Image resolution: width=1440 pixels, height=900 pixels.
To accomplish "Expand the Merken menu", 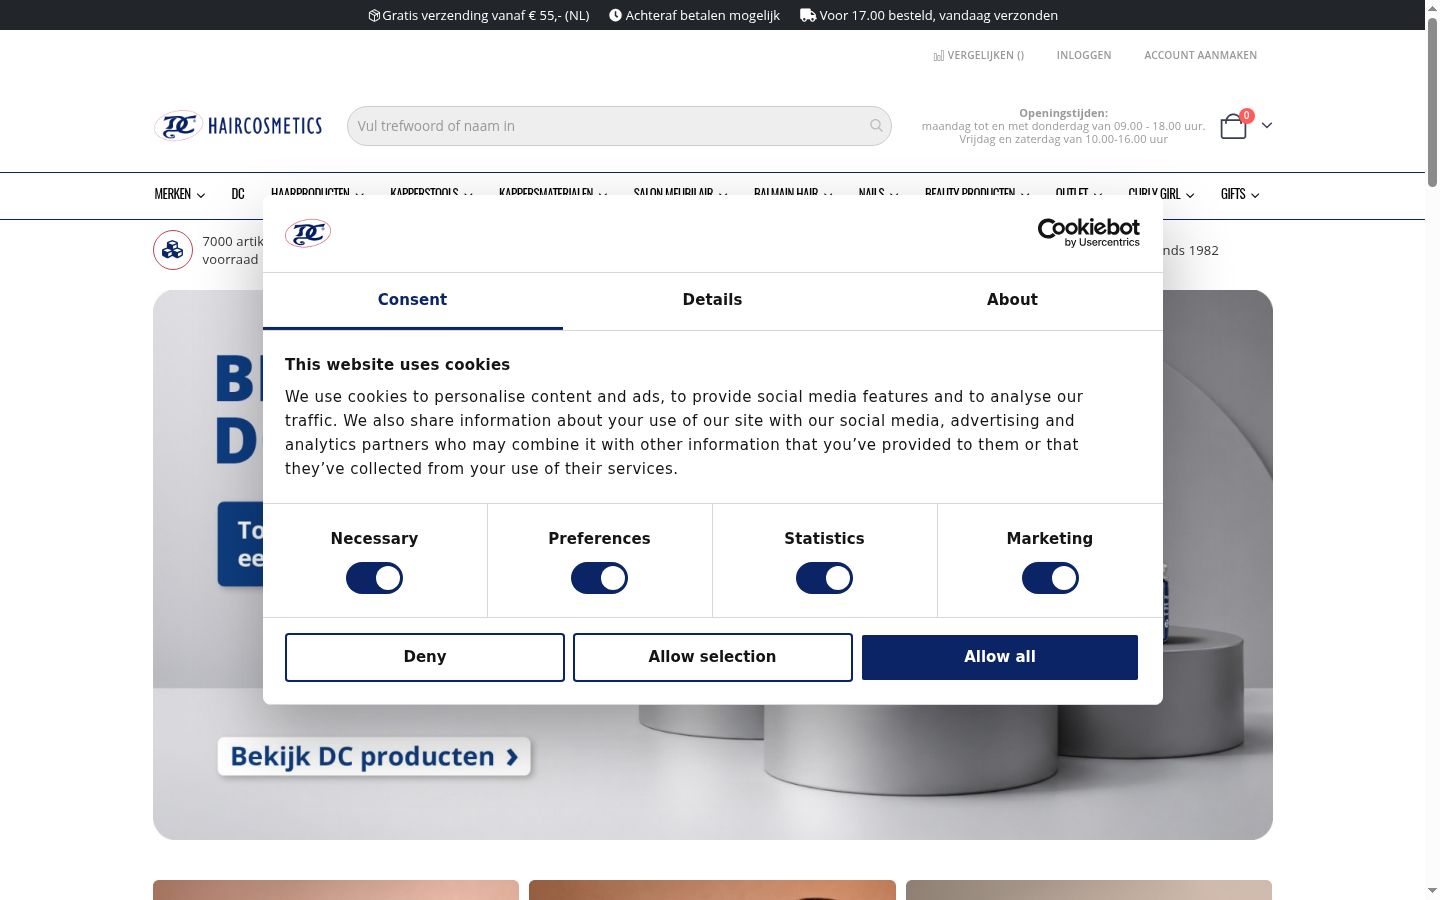I will click(x=180, y=194).
